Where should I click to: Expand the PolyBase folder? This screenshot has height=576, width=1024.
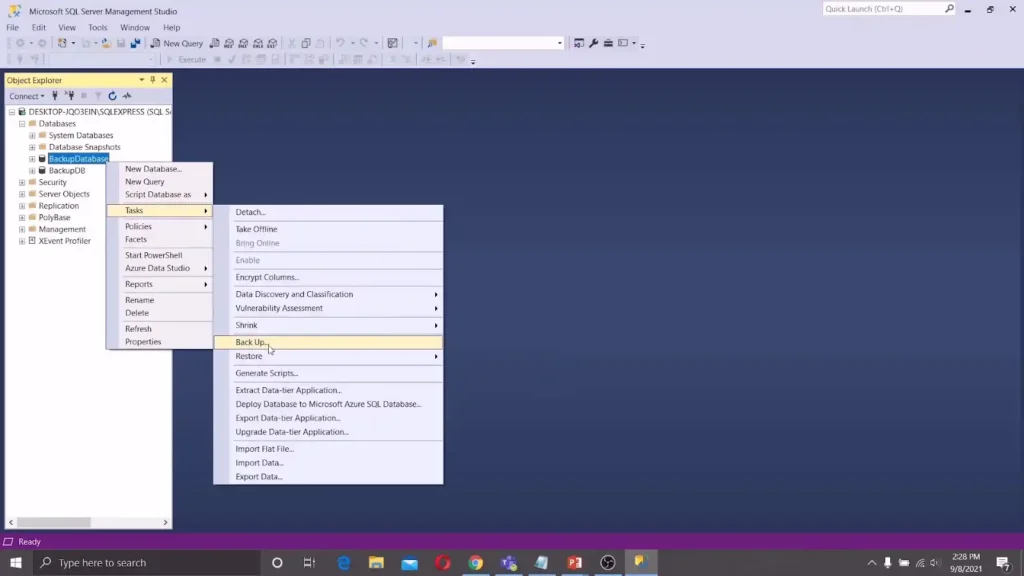[22, 217]
